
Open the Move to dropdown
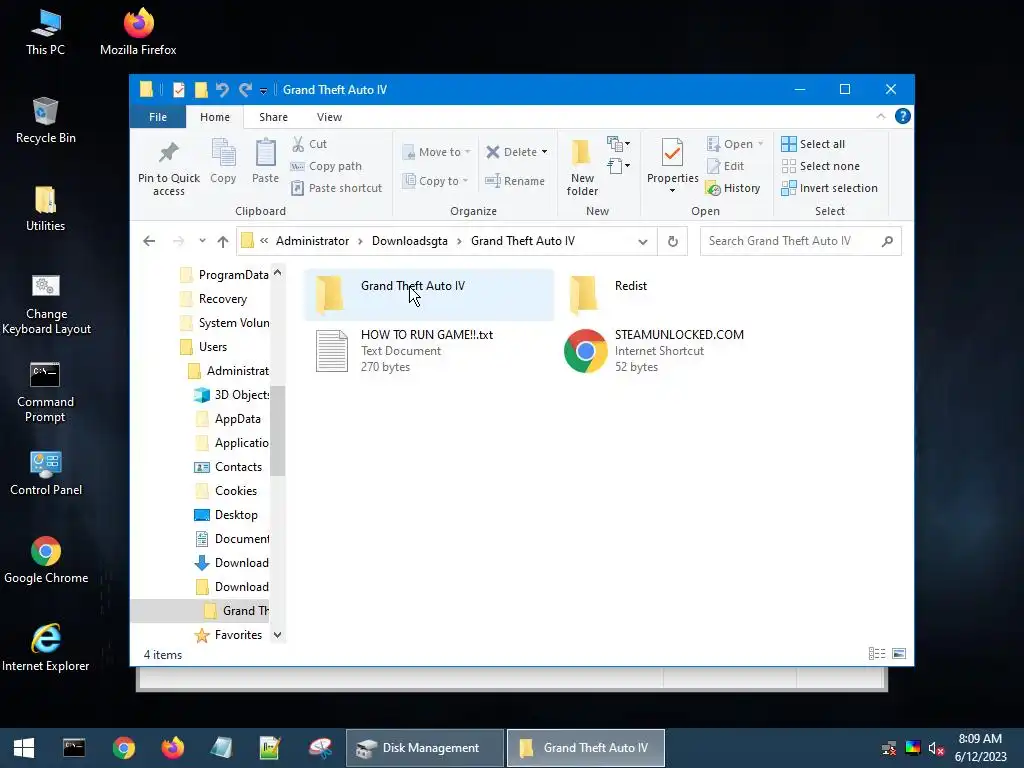[436, 152]
